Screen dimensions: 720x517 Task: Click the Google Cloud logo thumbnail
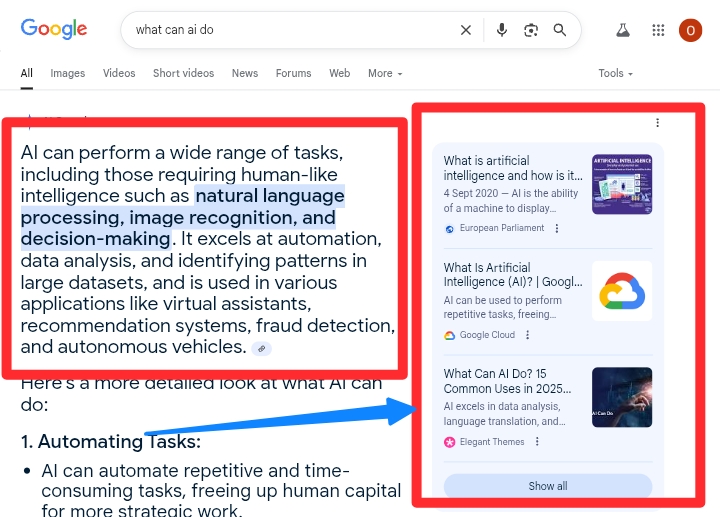(x=622, y=291)
